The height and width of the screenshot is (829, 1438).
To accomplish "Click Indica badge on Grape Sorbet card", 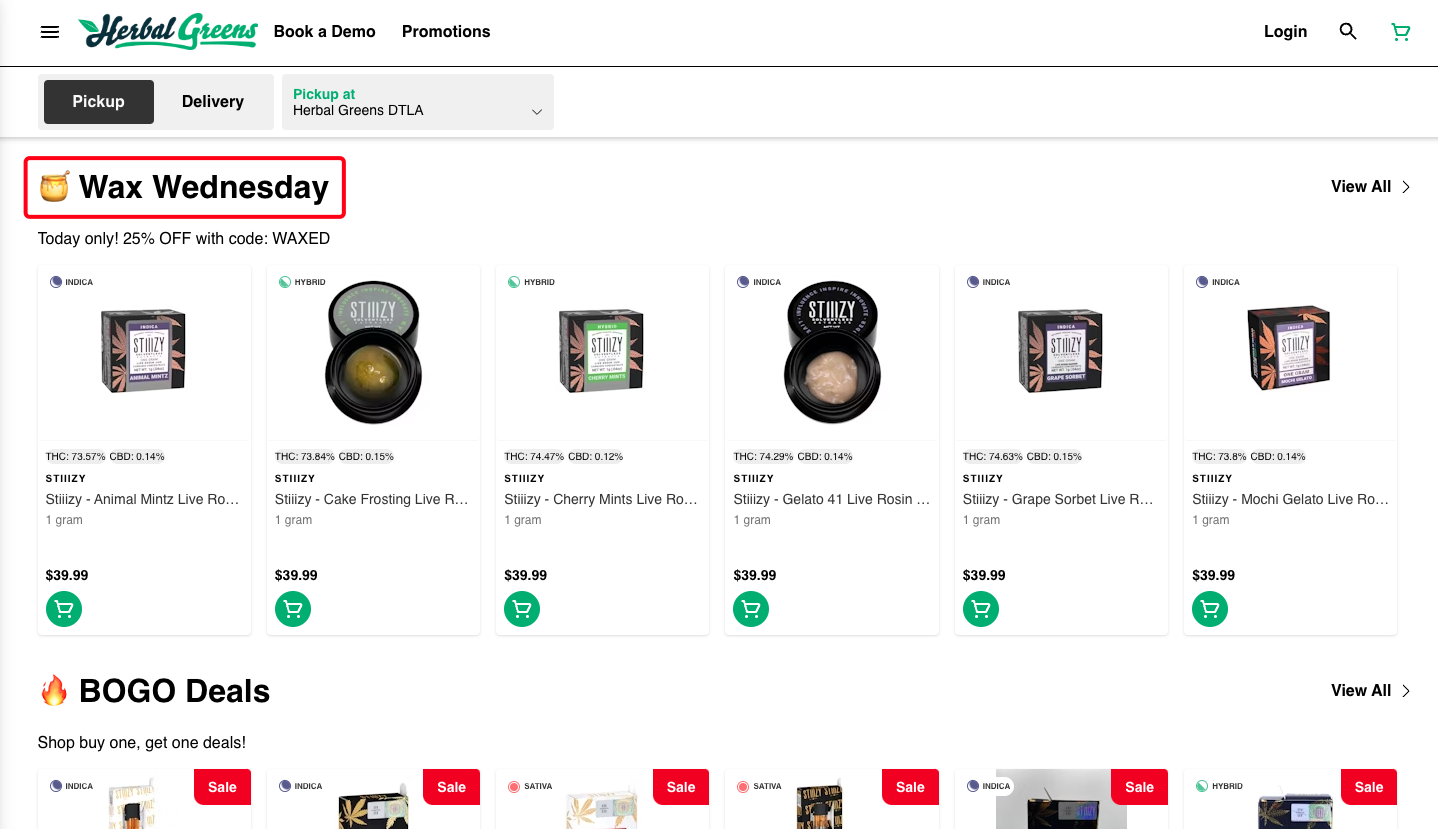I will pos(988,282).
